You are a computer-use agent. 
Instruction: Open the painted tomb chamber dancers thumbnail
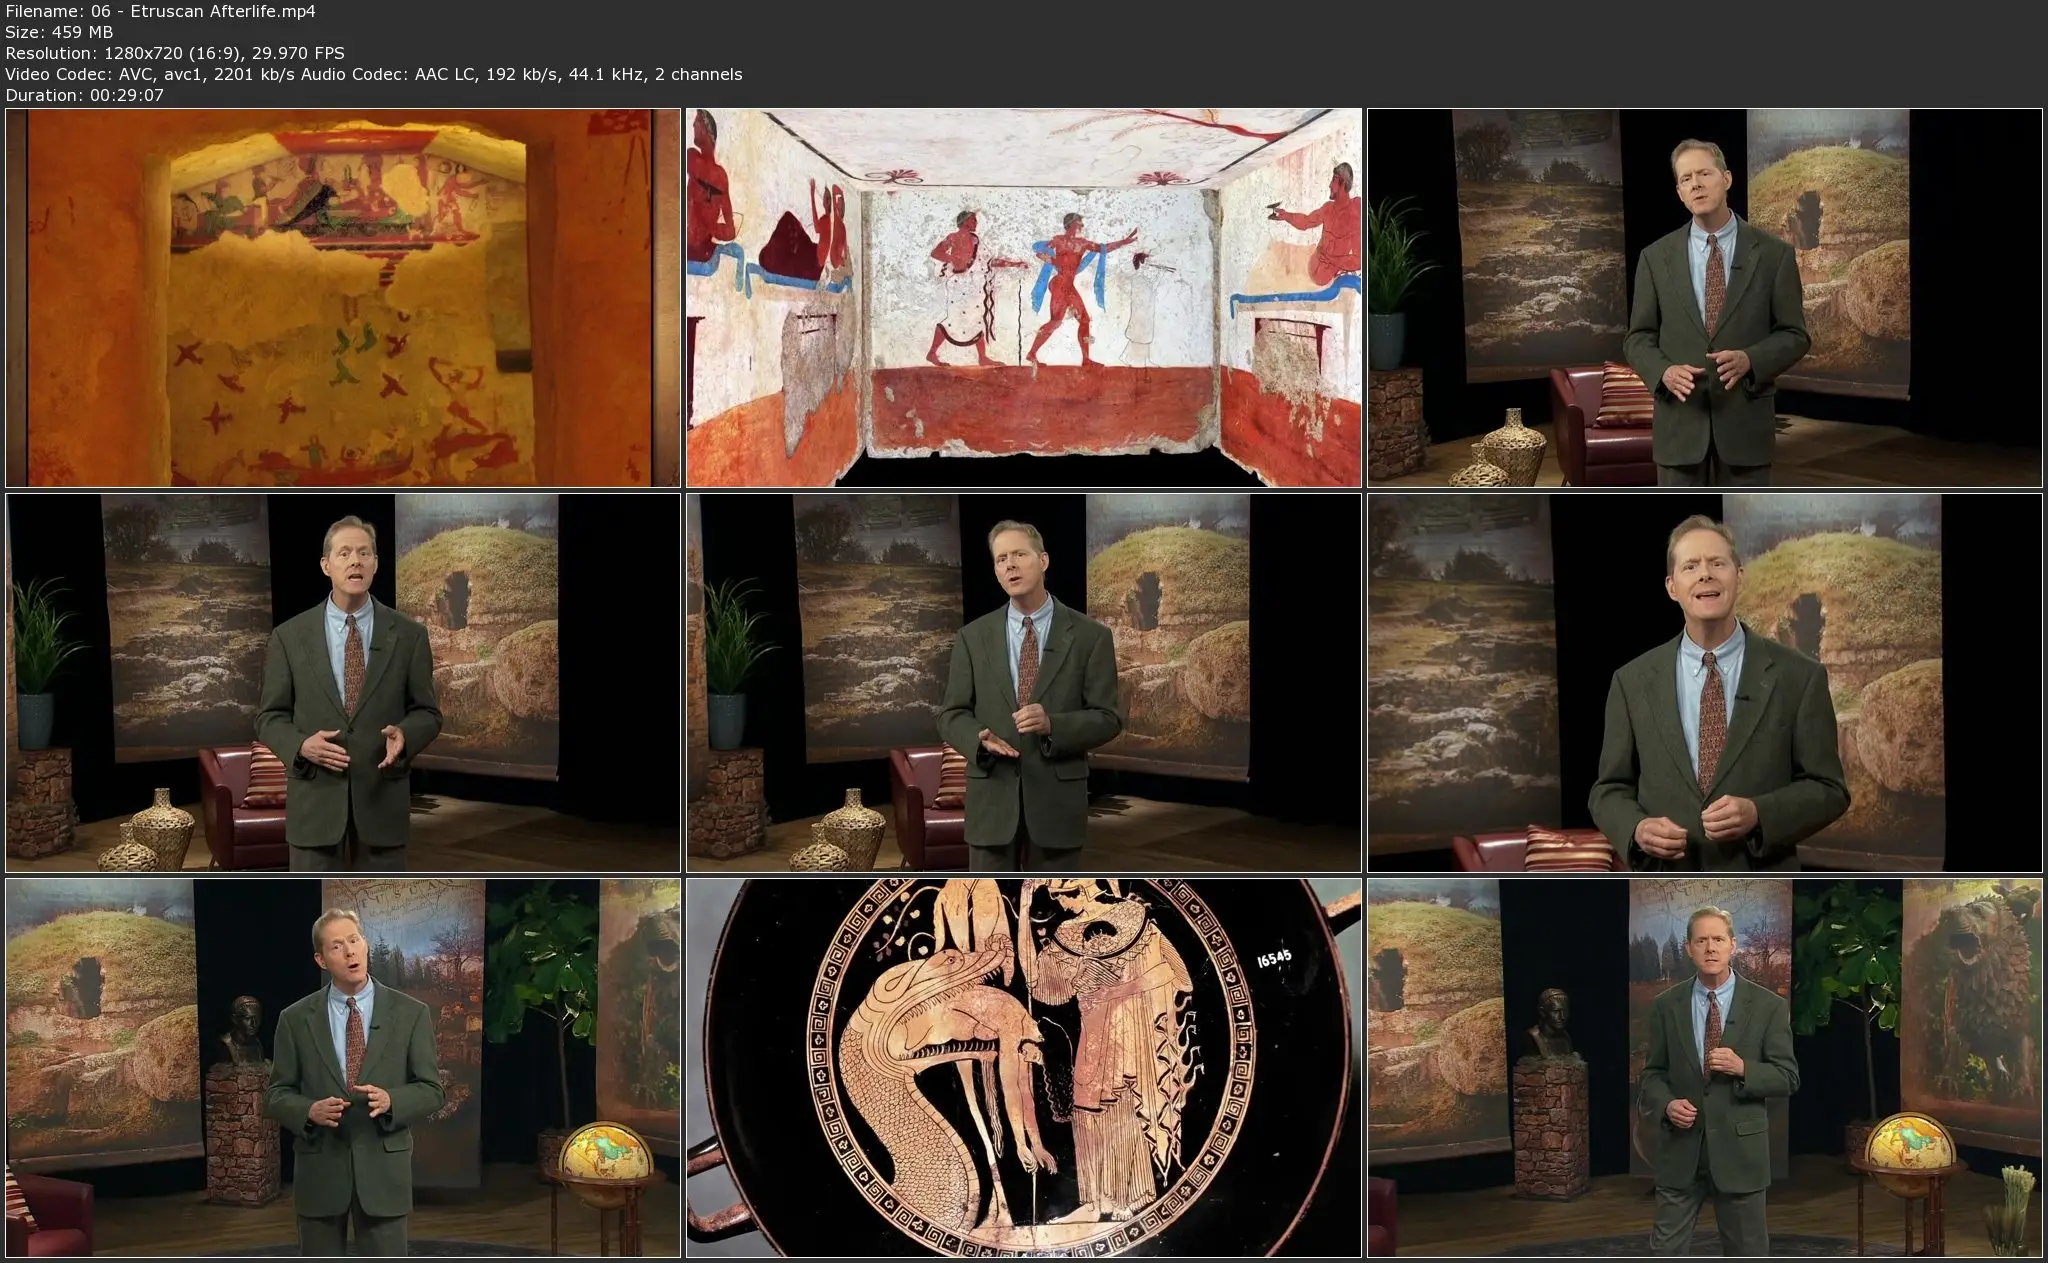[x=1024, y=298]
